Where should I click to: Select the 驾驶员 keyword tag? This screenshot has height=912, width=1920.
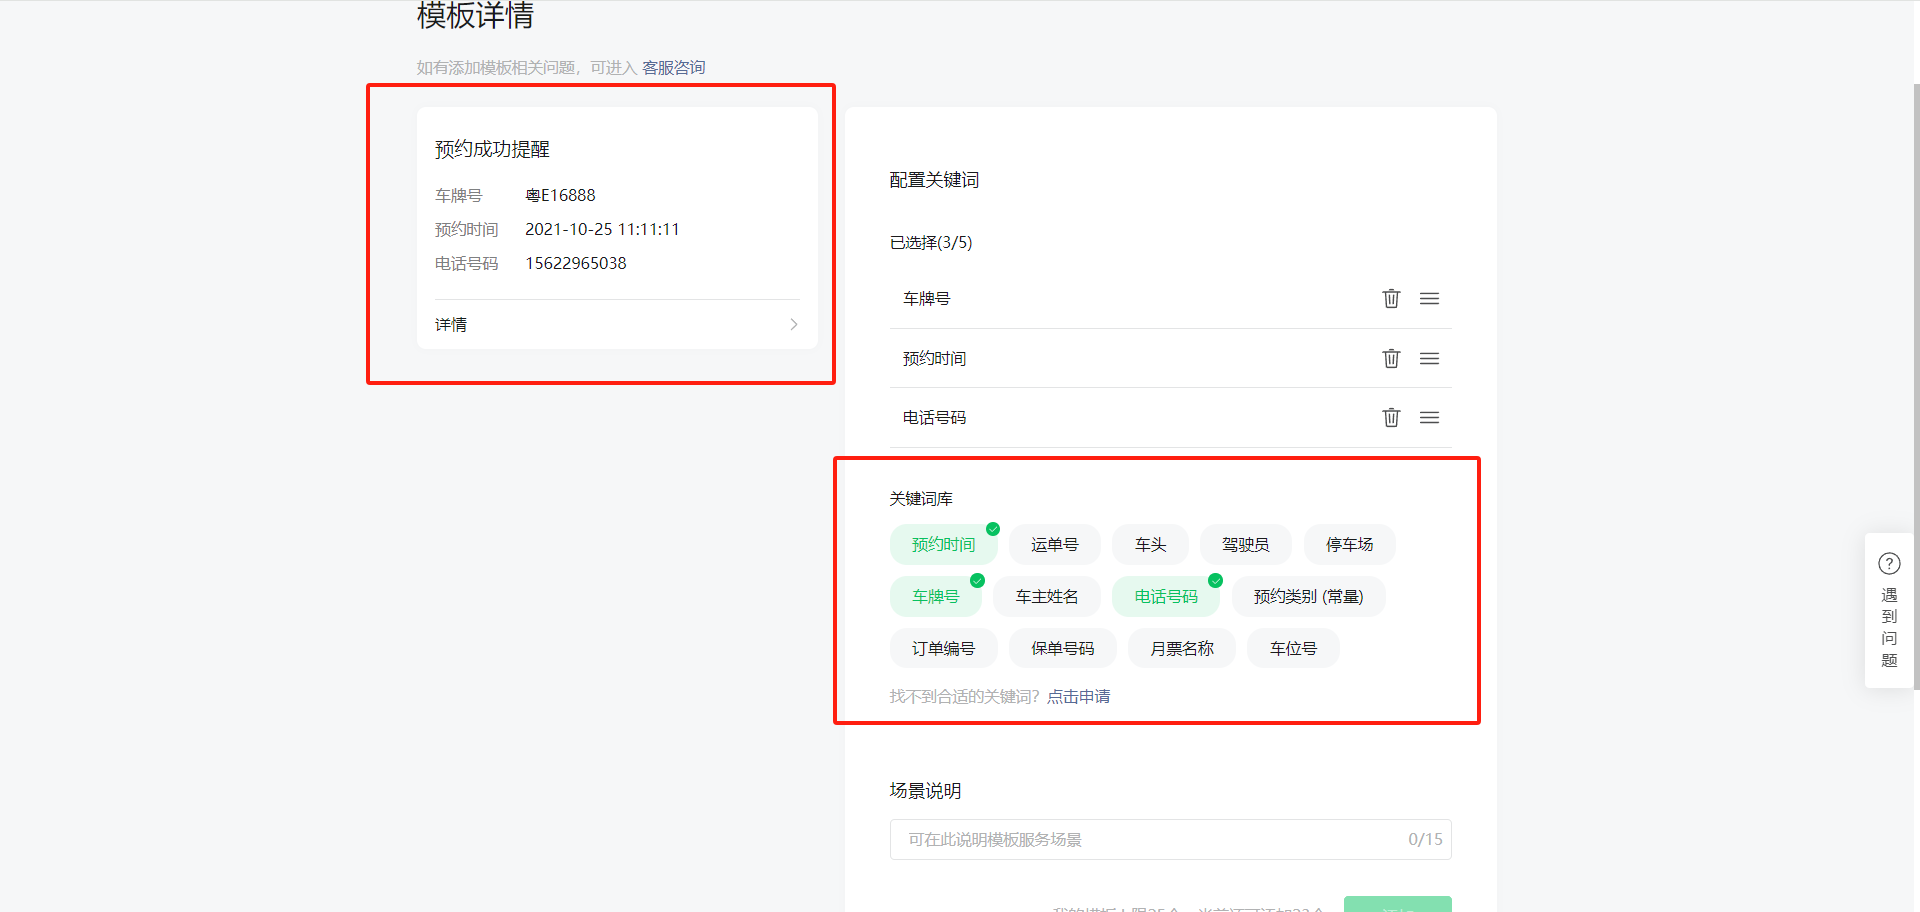click(x=1246, y=545)
